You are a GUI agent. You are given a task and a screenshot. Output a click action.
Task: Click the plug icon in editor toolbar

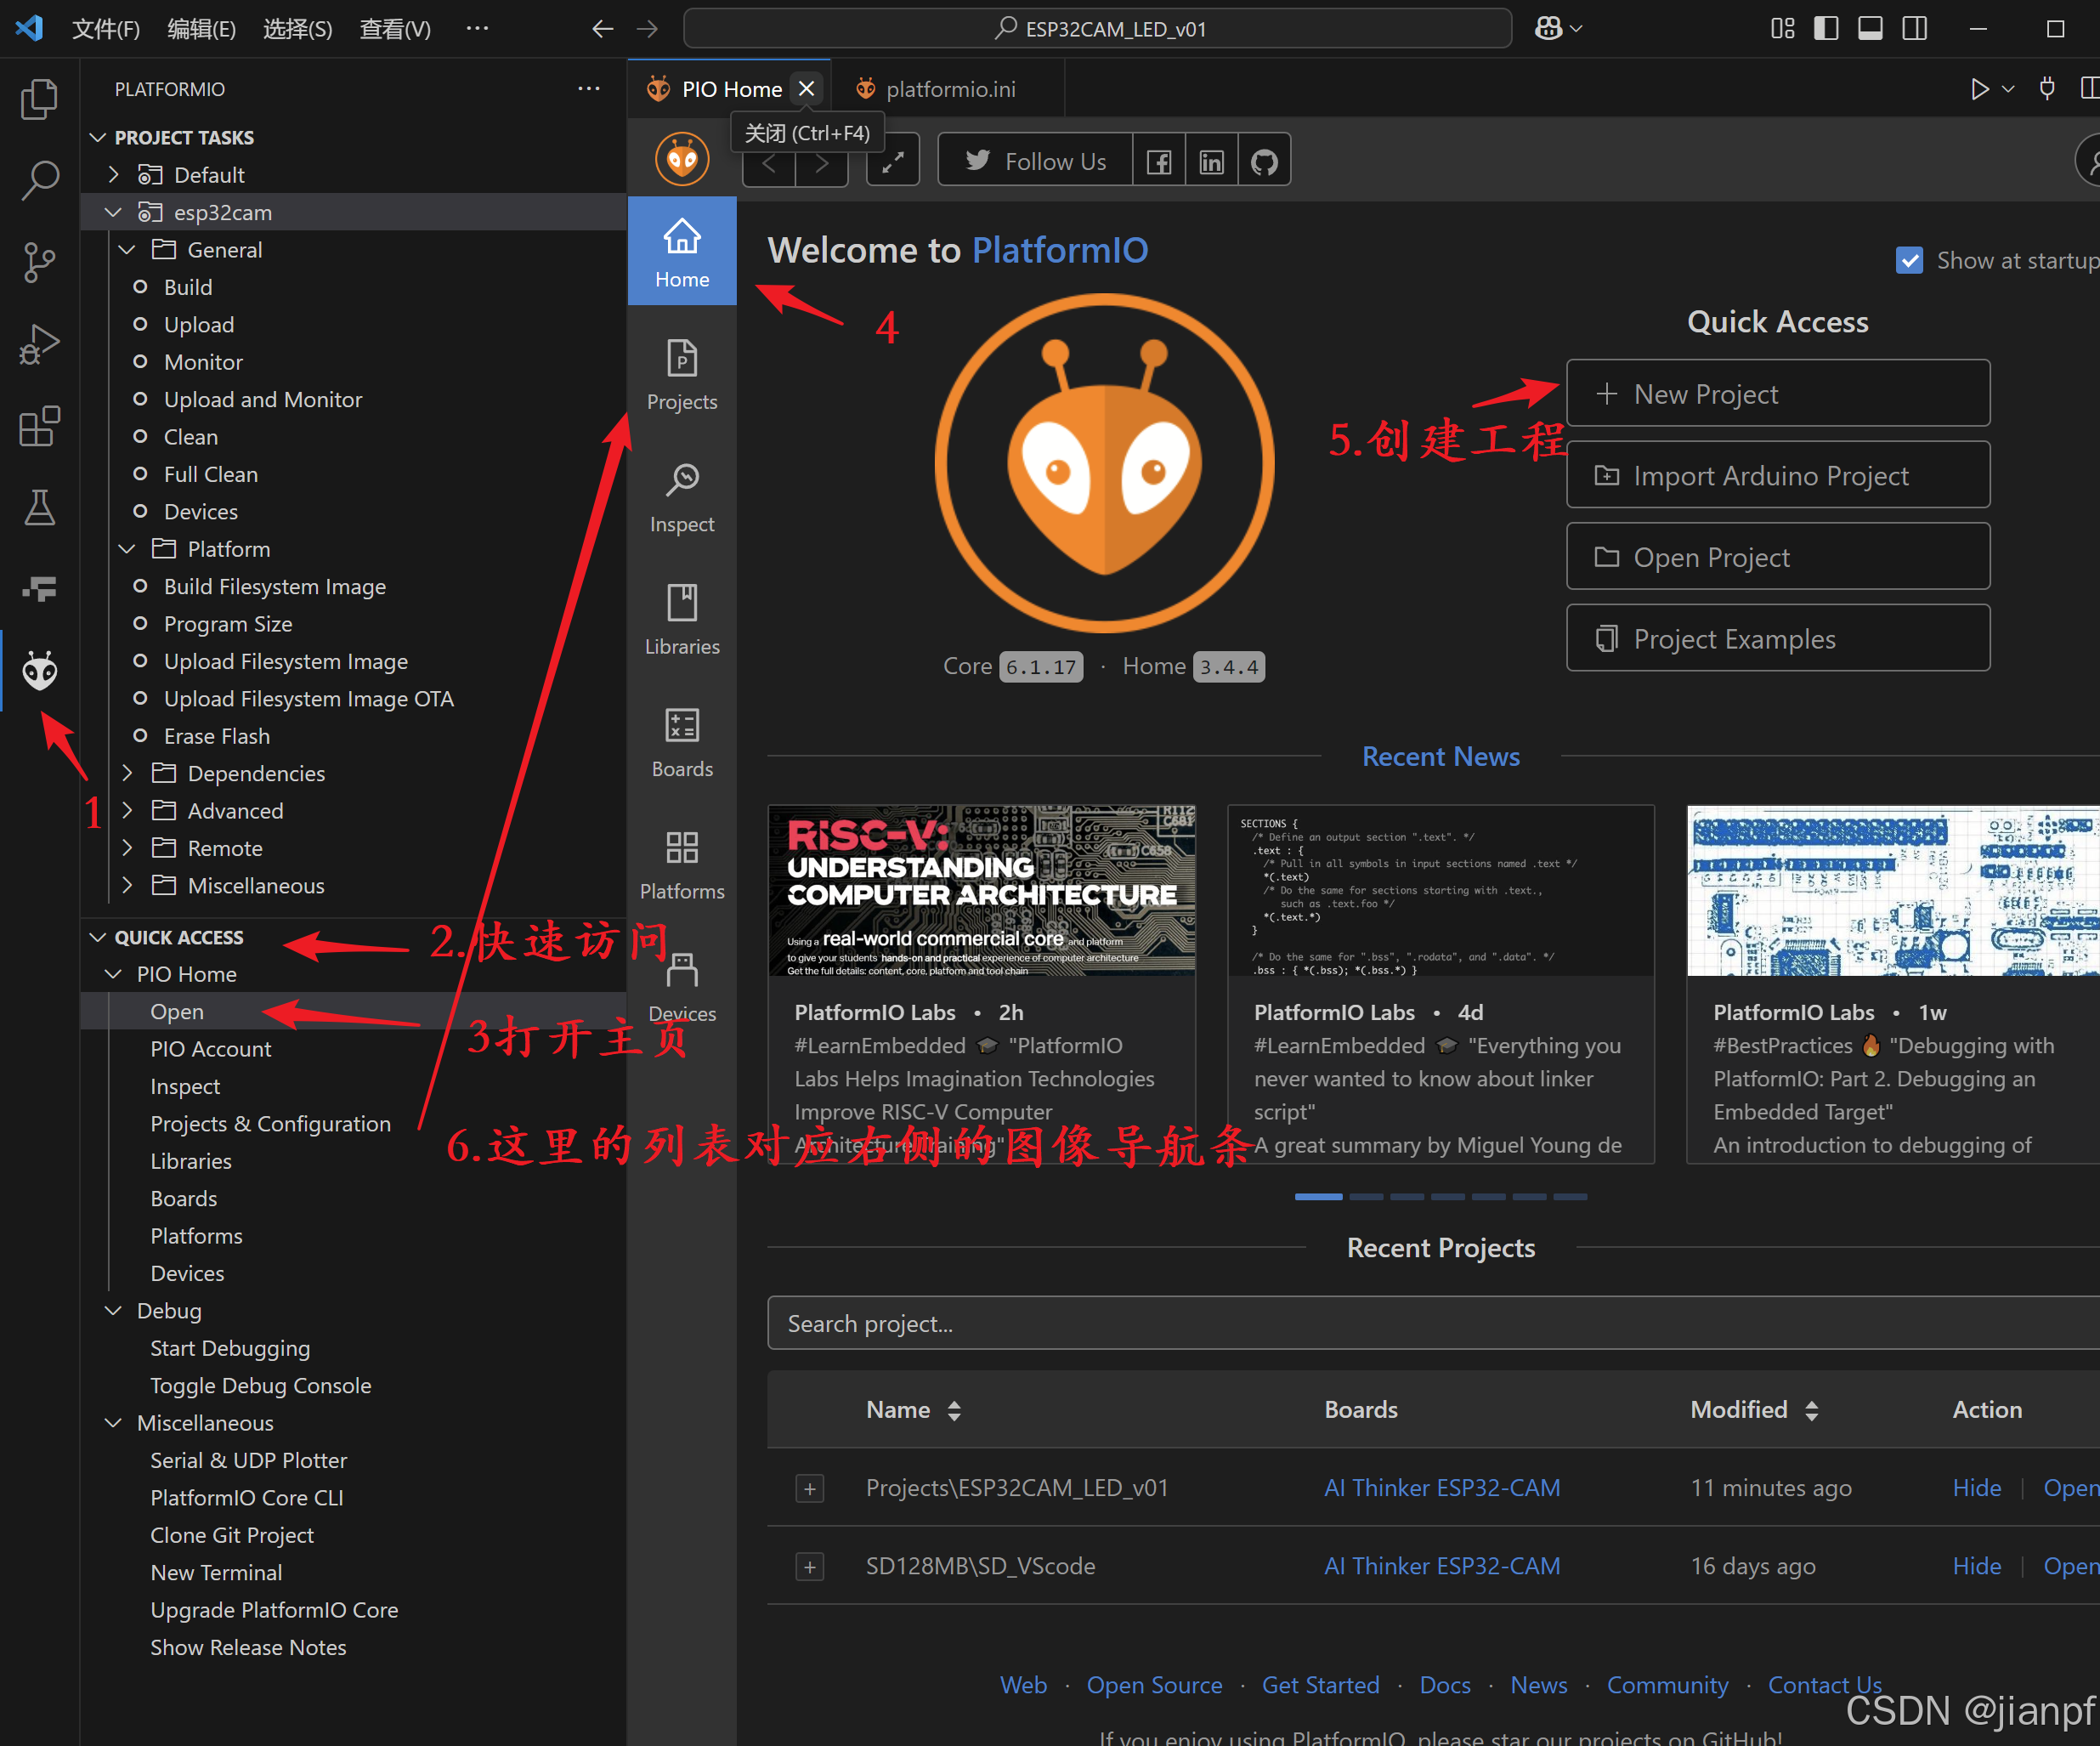(x=2047, y=89)
